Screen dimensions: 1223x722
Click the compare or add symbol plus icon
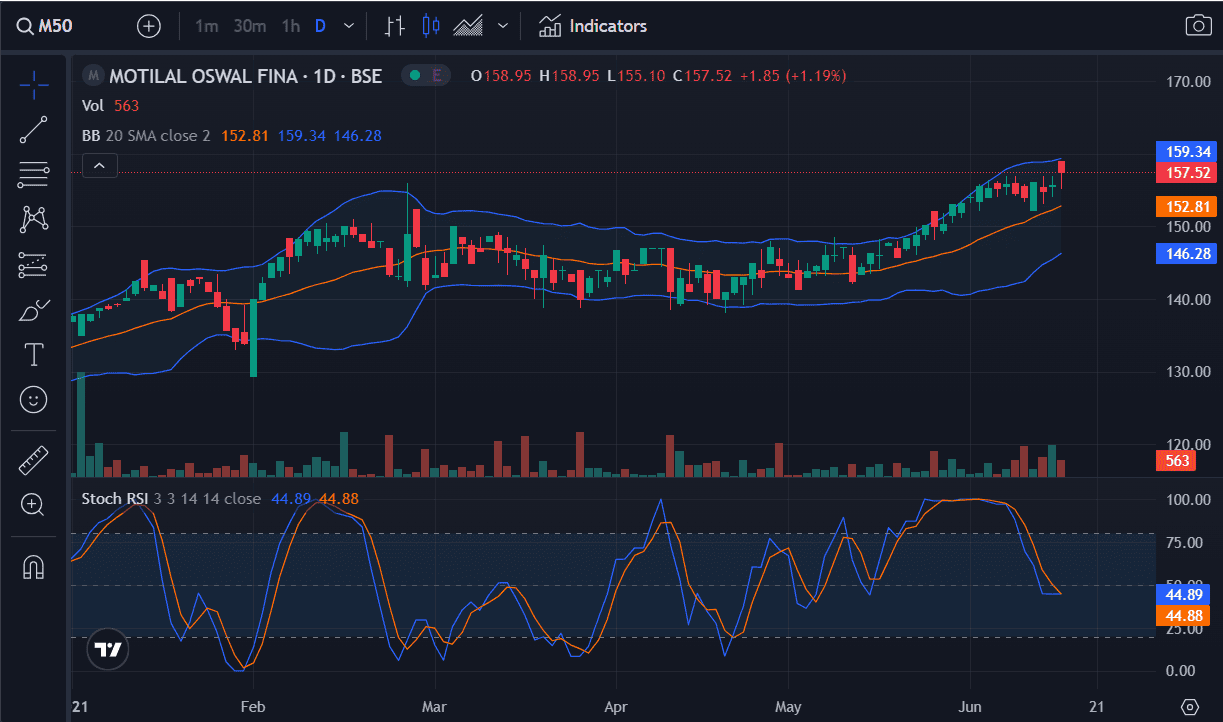(149, 26)
